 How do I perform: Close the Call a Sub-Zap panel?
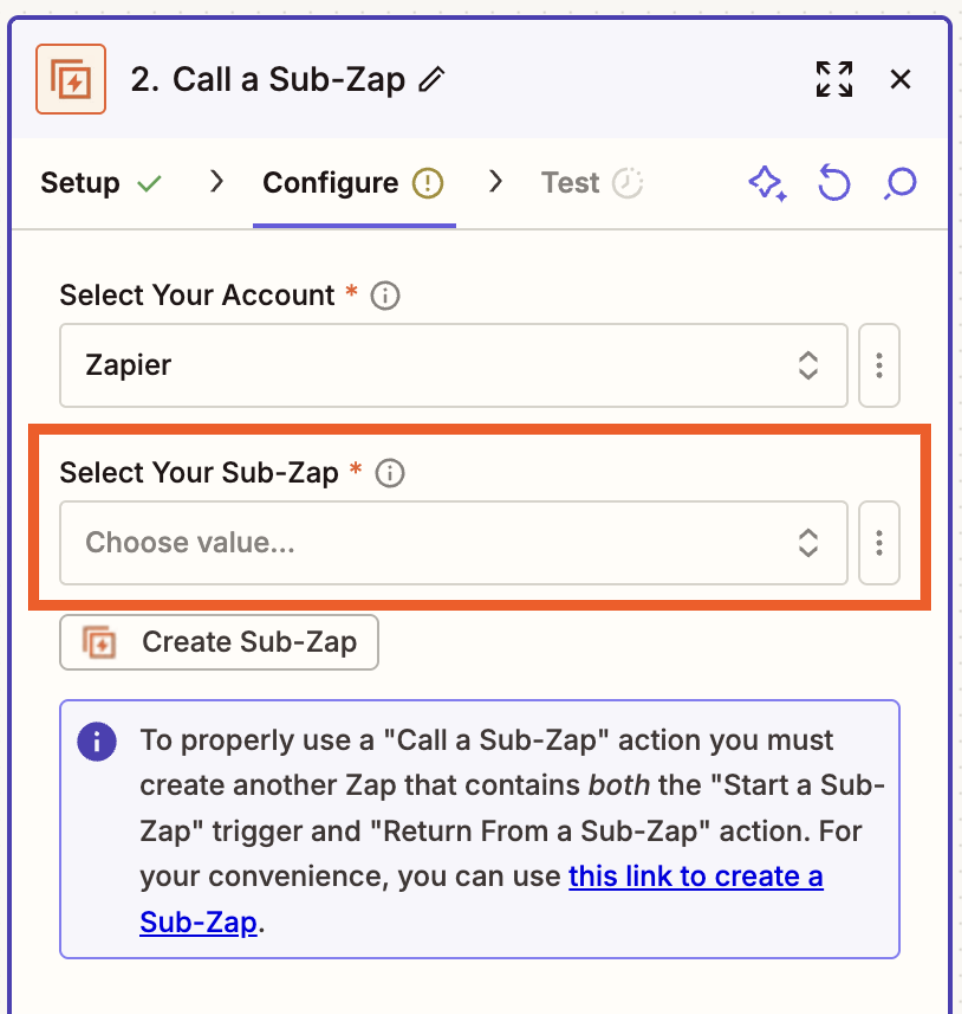pos(900,80)
